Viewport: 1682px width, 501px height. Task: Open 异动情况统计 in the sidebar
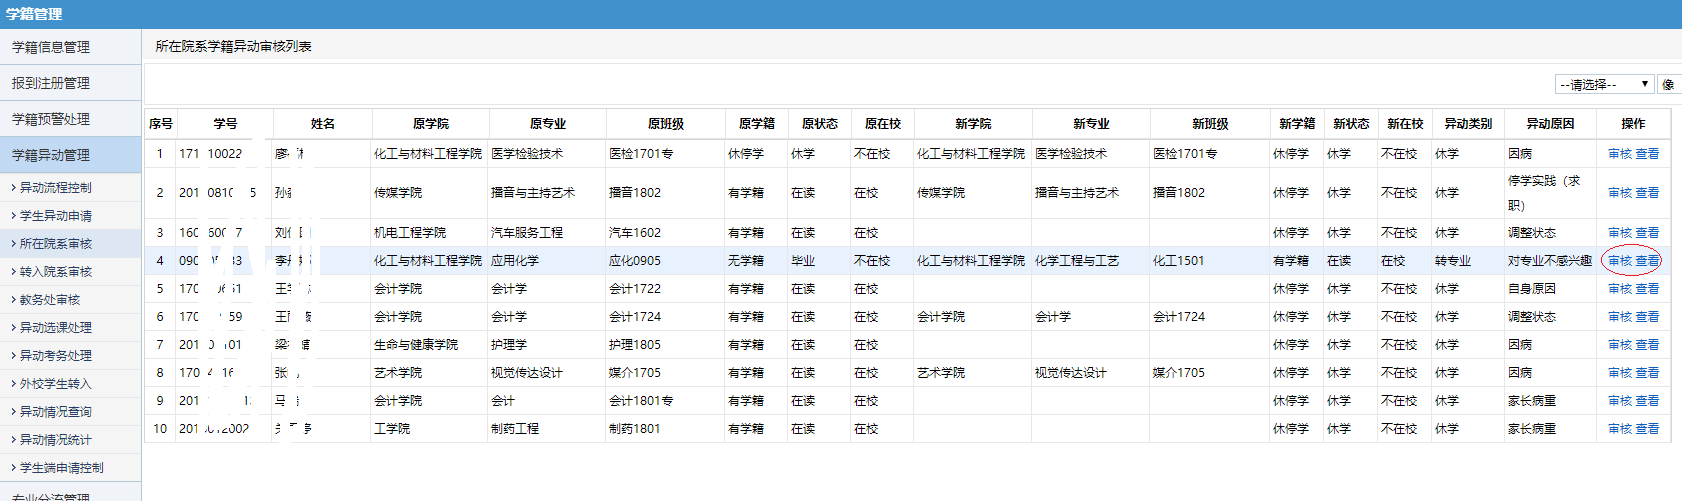[x=56, y=440]
